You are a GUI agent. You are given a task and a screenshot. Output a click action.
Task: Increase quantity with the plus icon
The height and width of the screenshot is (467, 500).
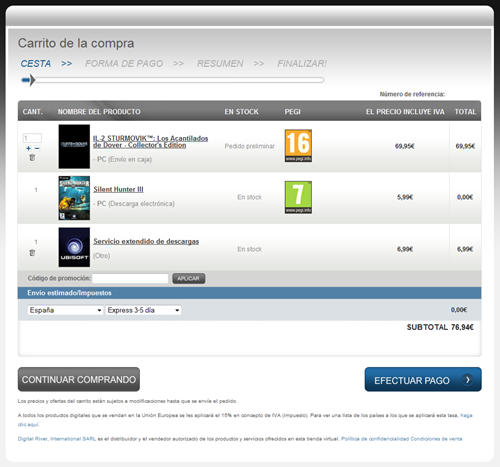coord(28,148)
